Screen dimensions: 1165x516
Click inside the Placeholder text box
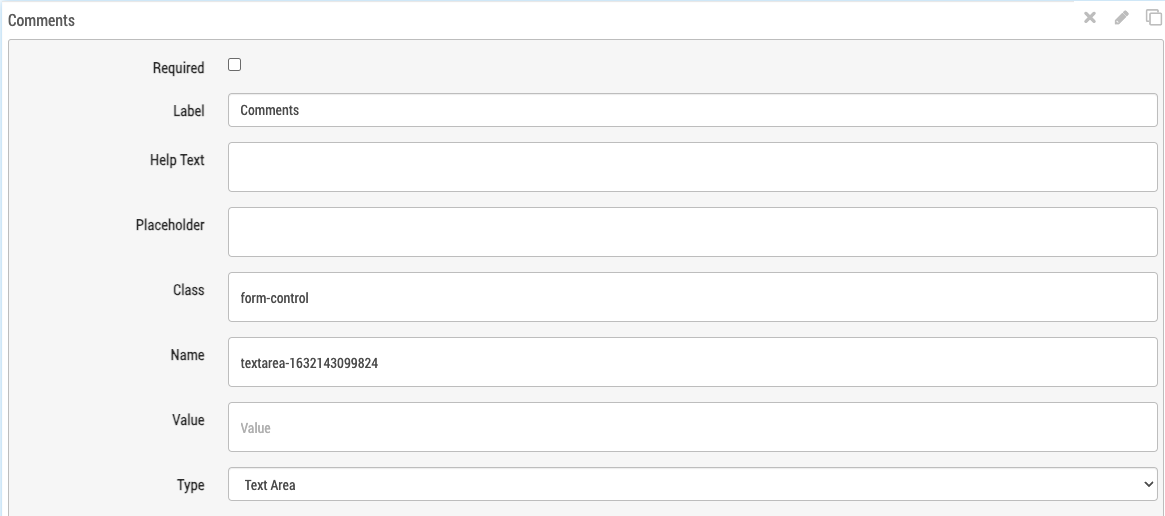[692, 232]
